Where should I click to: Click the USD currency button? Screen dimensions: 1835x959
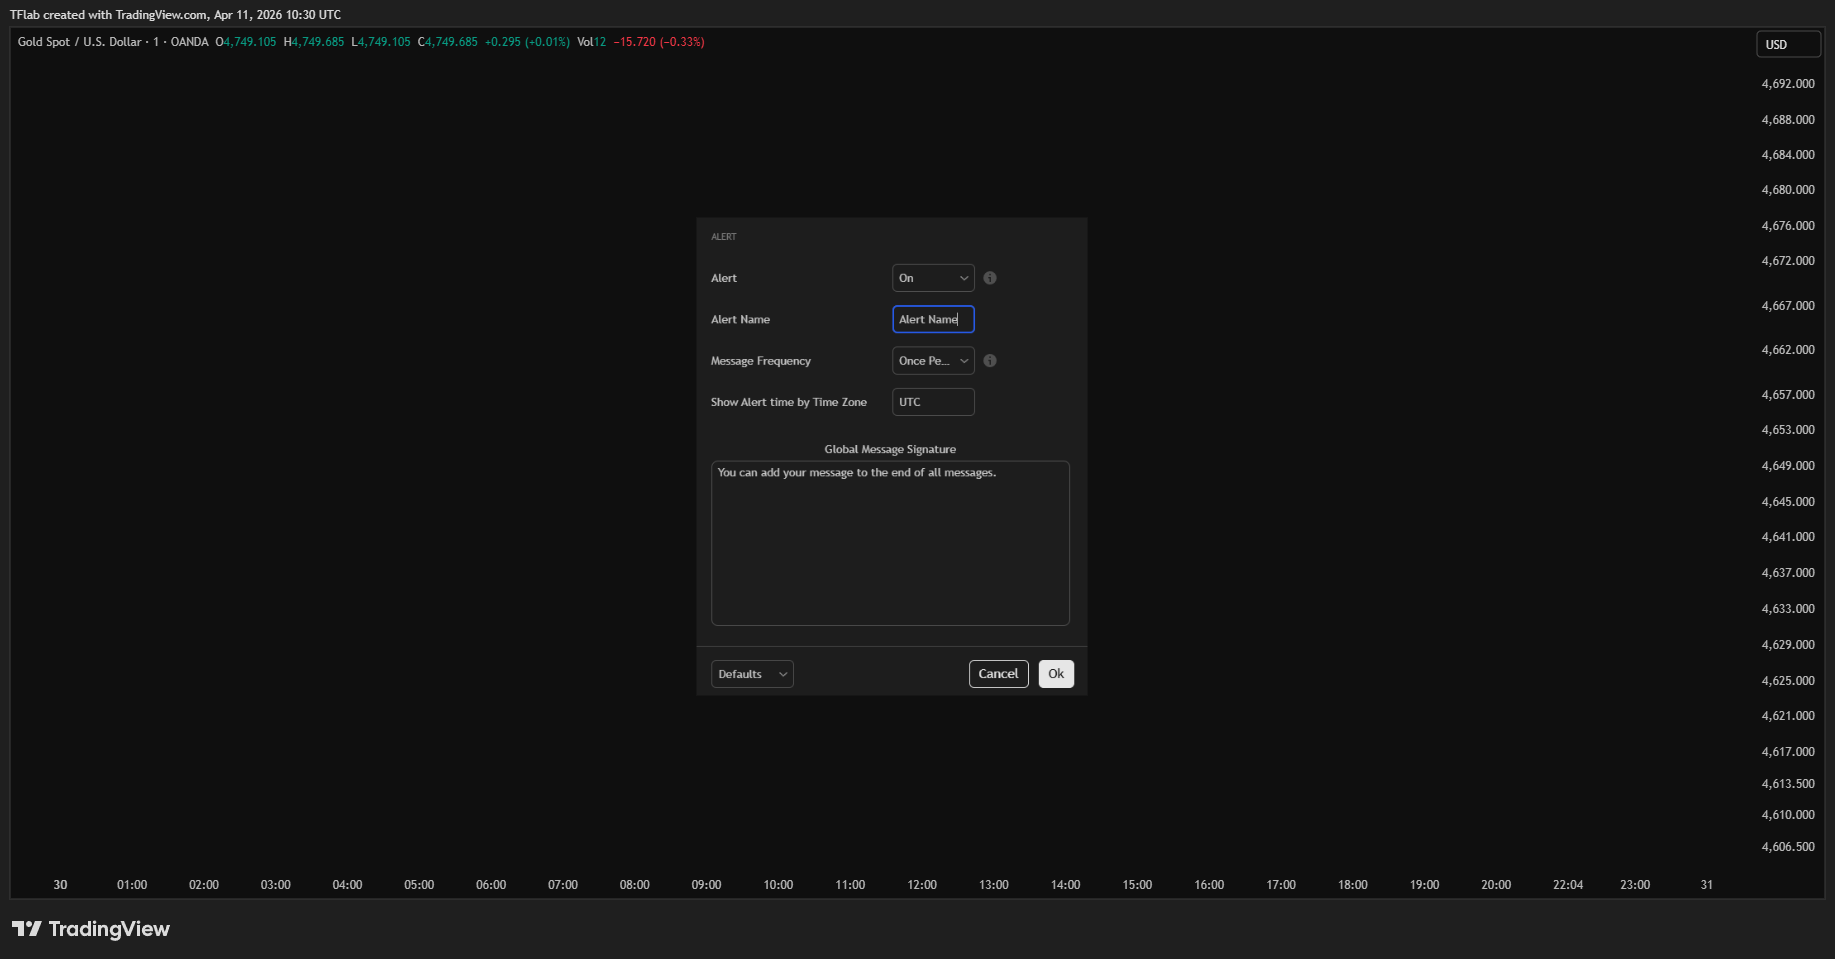(x=1788, y=44)
